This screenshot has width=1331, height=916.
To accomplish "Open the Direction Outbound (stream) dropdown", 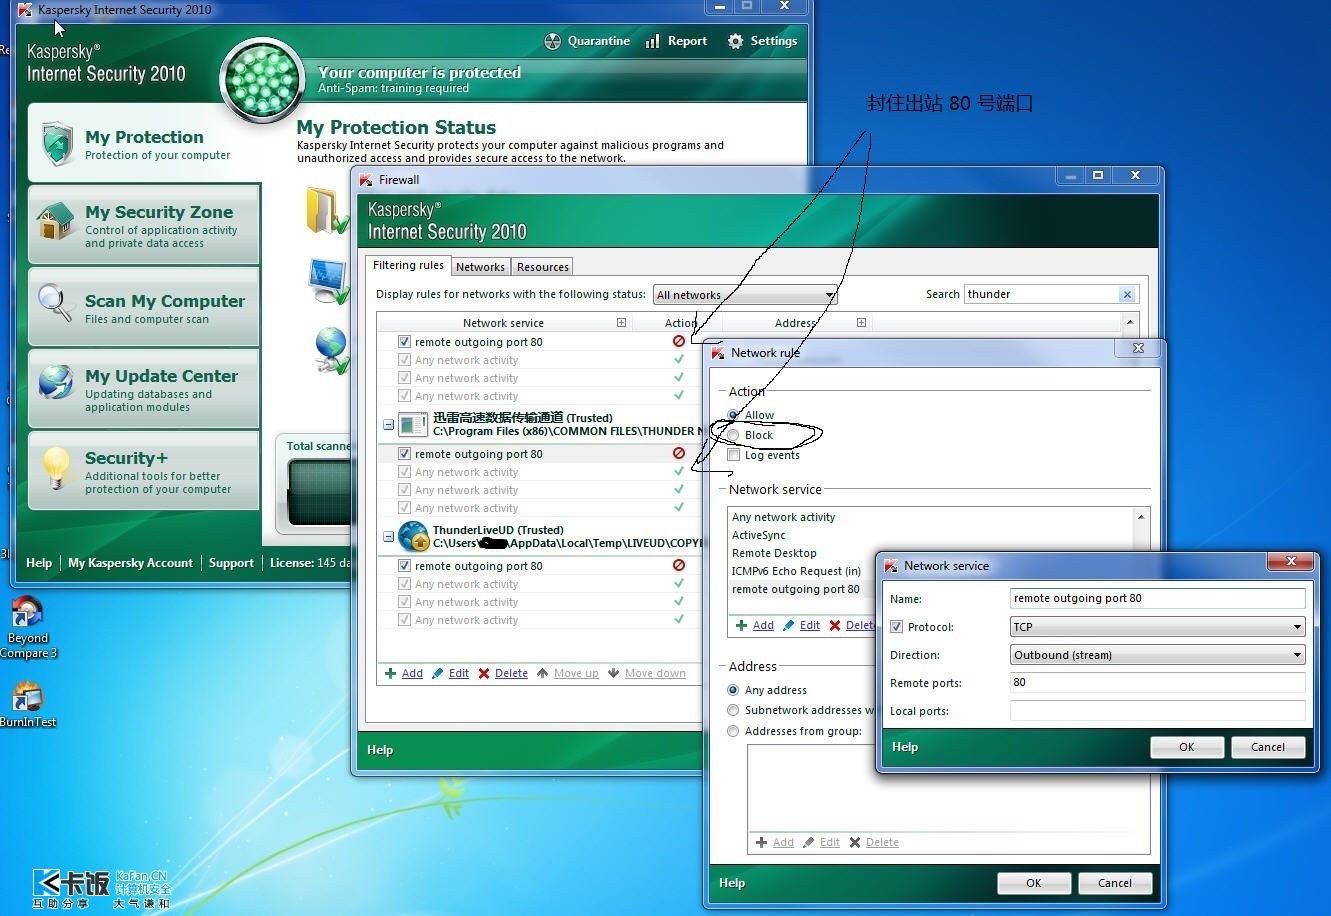I will [x=1158, y=655].
